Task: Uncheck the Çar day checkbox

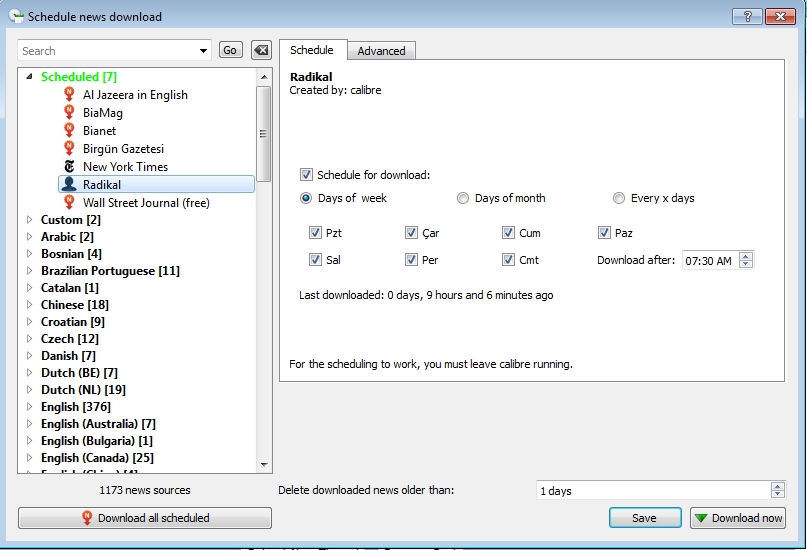Action: (x=411, y=233)
